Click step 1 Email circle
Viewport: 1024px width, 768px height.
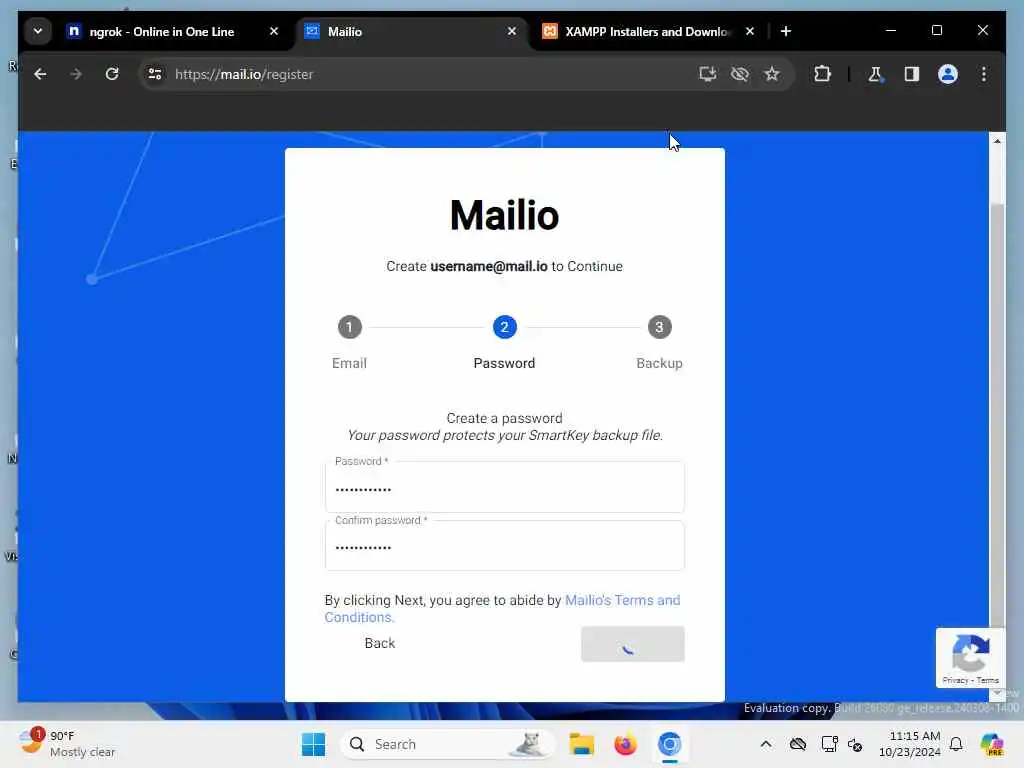pyautogui.click(x=349, y=327)
